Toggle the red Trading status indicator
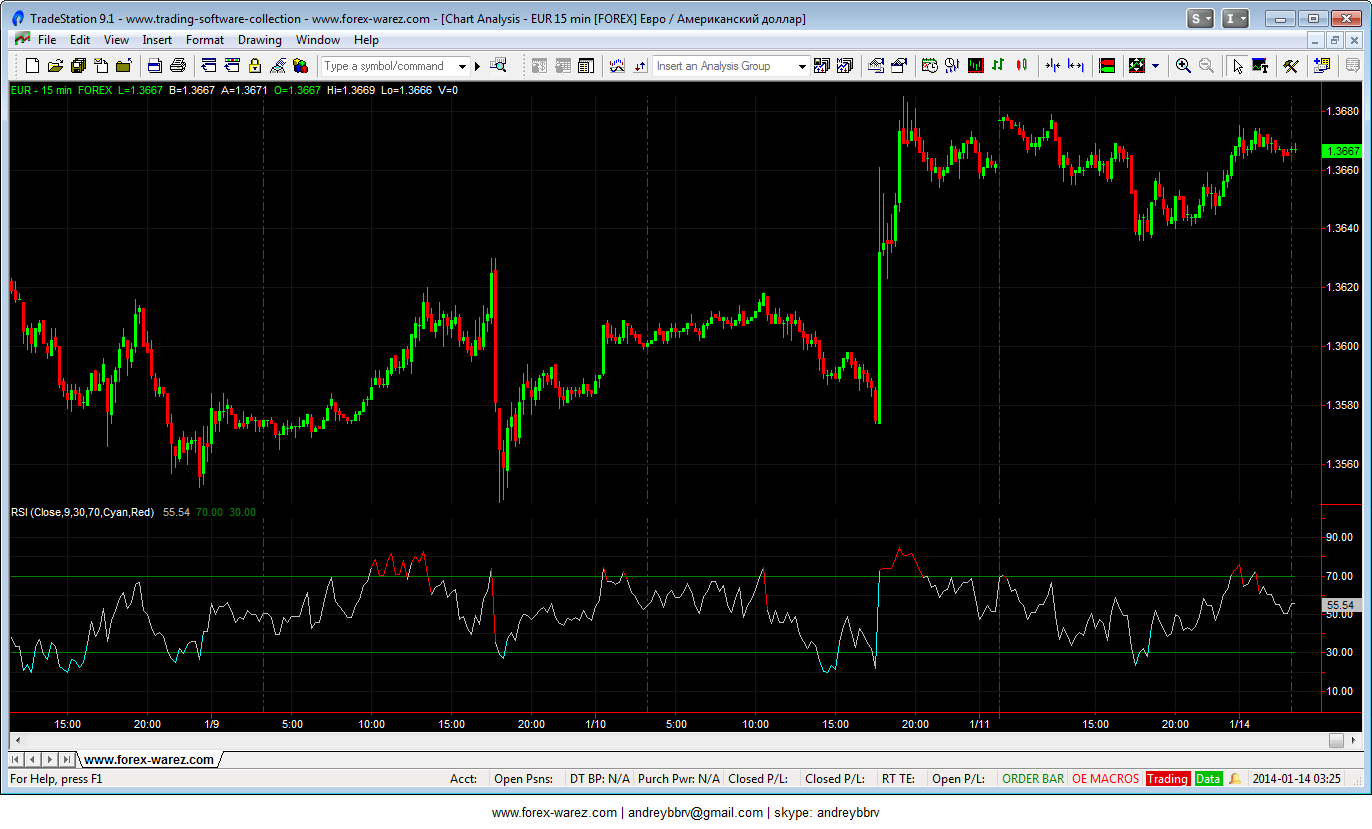 [x=1167, y=779]
